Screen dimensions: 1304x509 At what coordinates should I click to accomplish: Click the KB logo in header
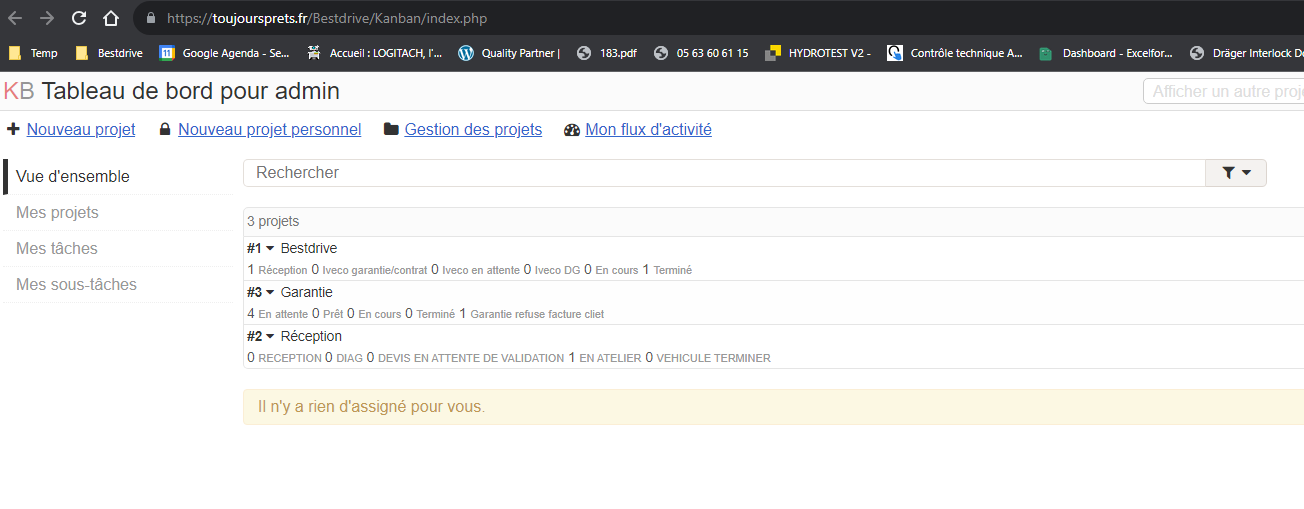(18, 91)
